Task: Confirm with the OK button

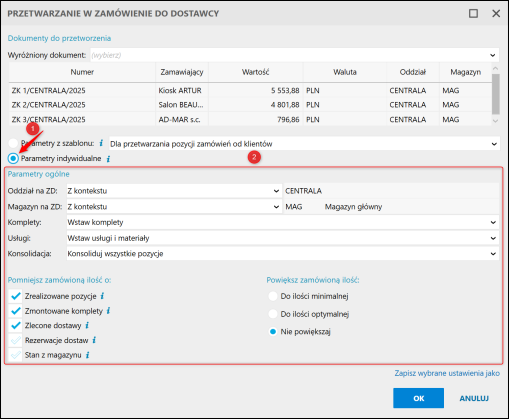Action: pyautogui.click(x=418, y=398)
